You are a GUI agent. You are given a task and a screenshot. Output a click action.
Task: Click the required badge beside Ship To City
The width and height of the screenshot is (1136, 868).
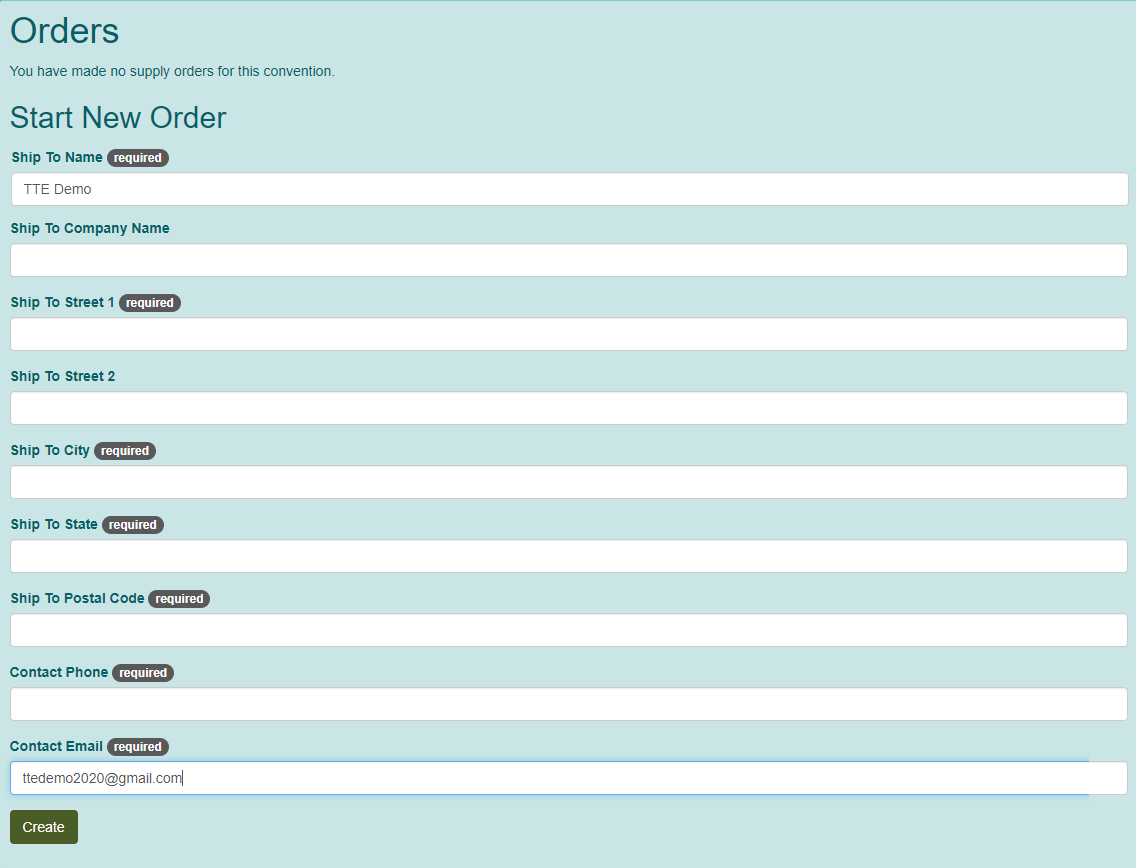[125, 451]
